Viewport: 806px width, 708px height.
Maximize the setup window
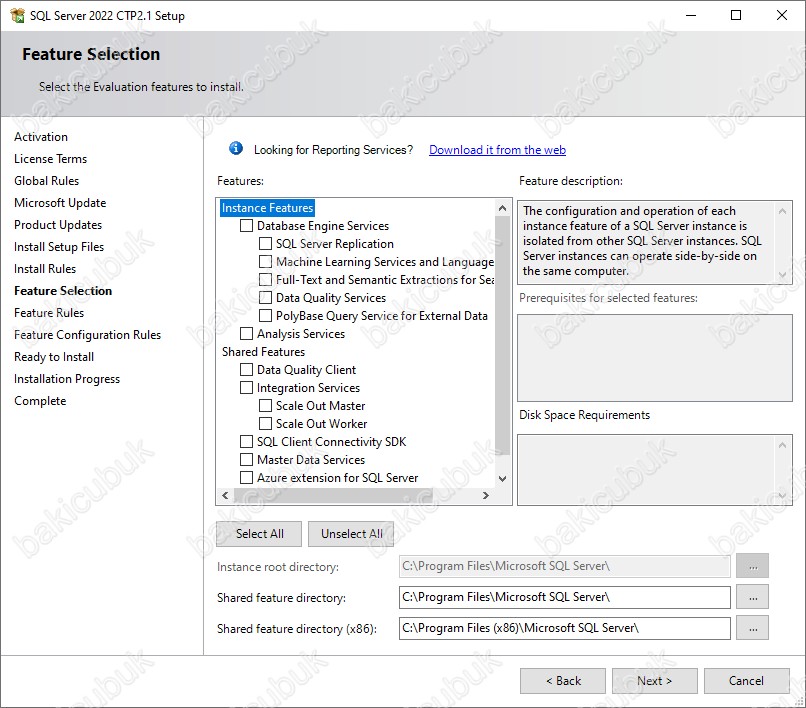point(736,15)
